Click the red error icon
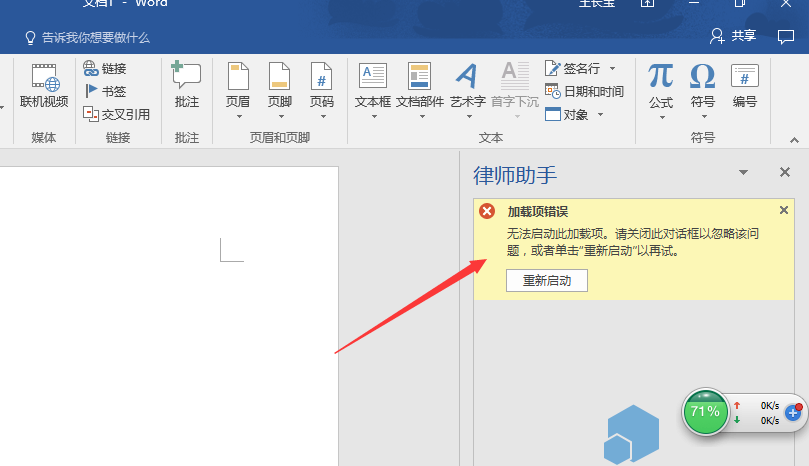The image size is (809, 466). [487, 211]
